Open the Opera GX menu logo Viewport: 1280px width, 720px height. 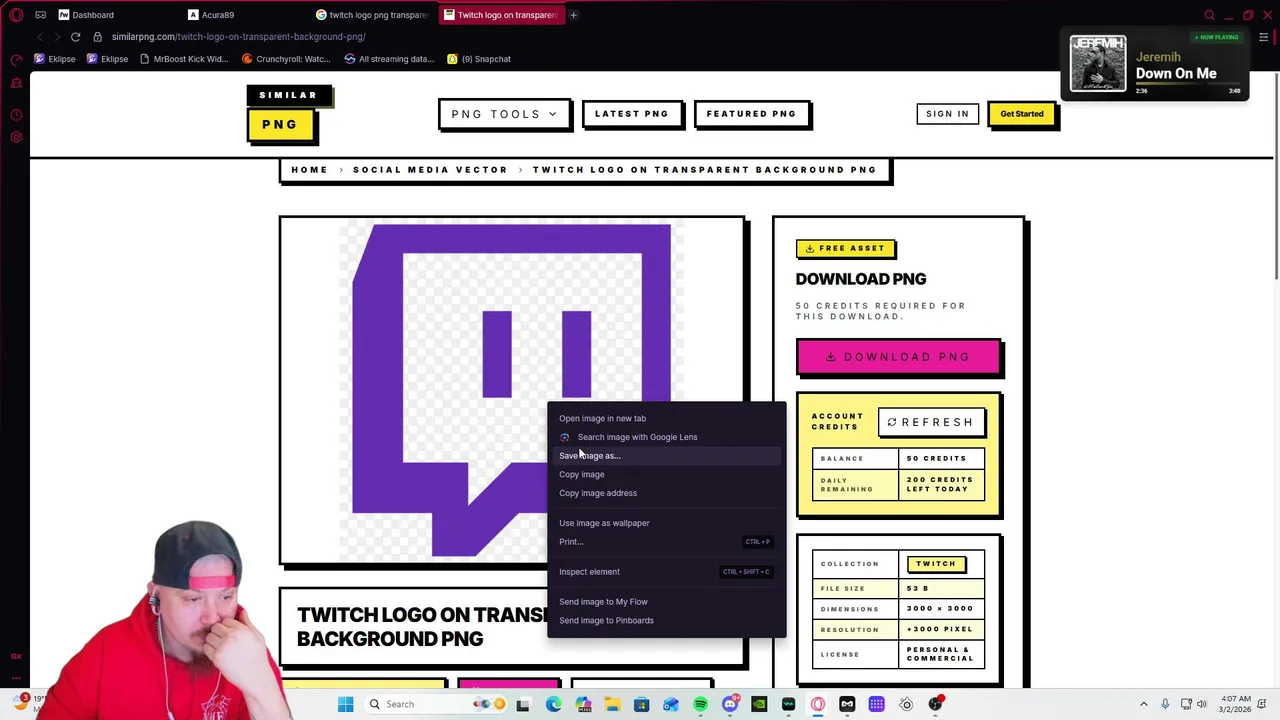[x=16, y=15]
